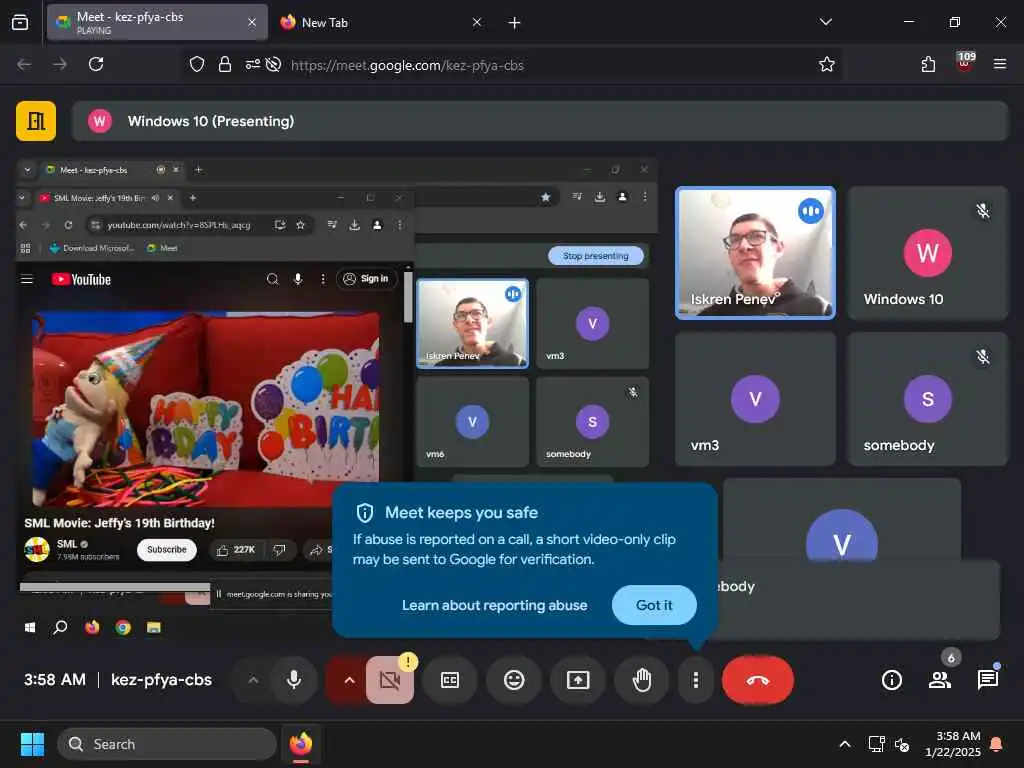Click the network icon in system tray
Viewport: 1024px width, 768px height.
coord(876,744)
